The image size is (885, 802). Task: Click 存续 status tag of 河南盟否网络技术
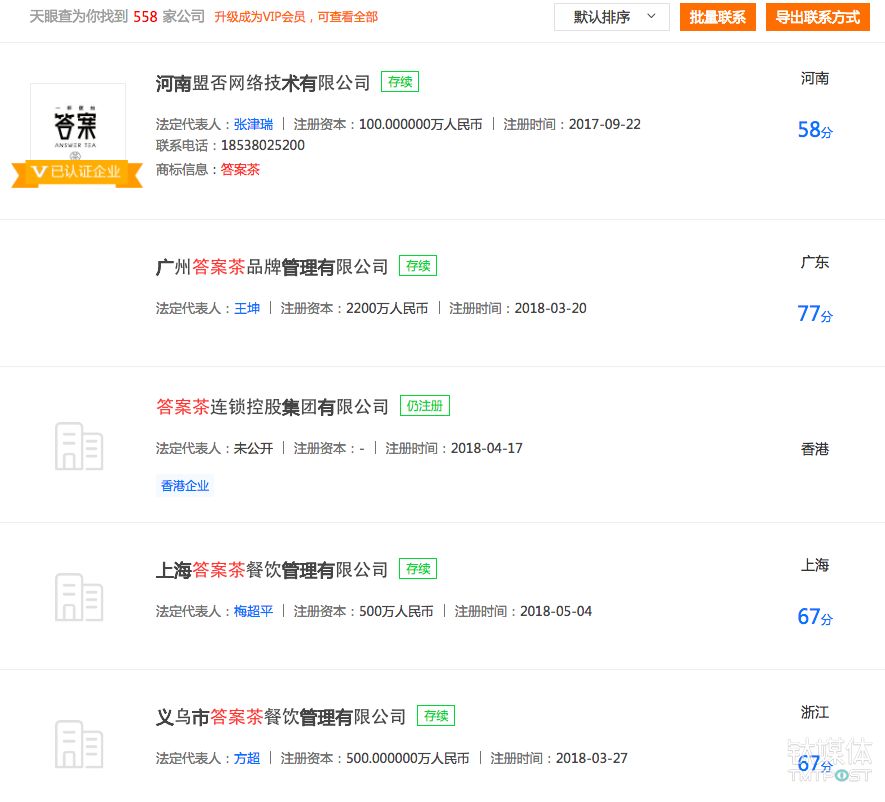400,82
